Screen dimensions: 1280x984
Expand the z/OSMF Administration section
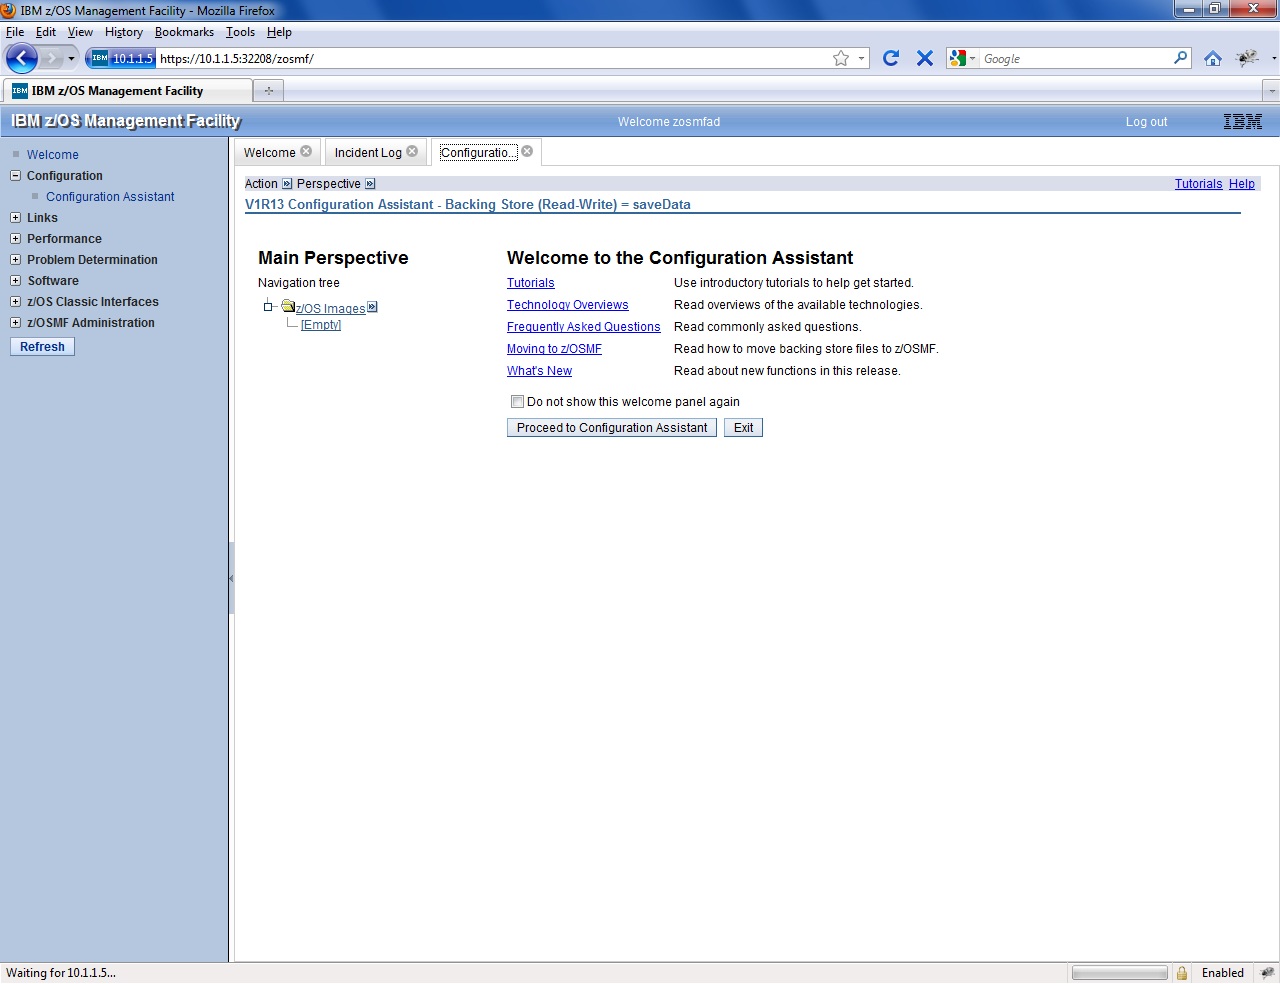15,323
